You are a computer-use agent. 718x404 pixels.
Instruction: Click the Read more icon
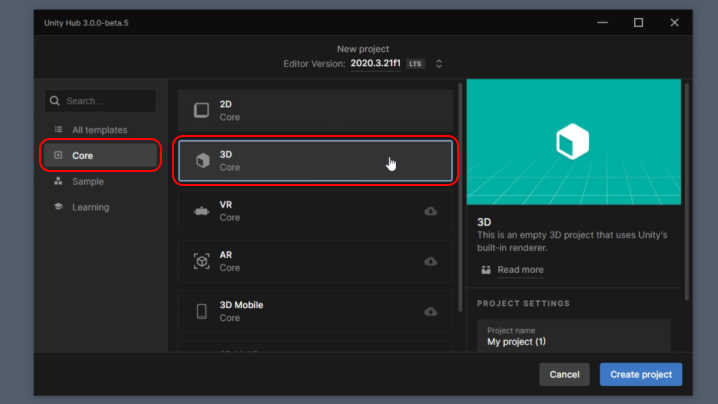pyautogui.click(x=486, y=270)
